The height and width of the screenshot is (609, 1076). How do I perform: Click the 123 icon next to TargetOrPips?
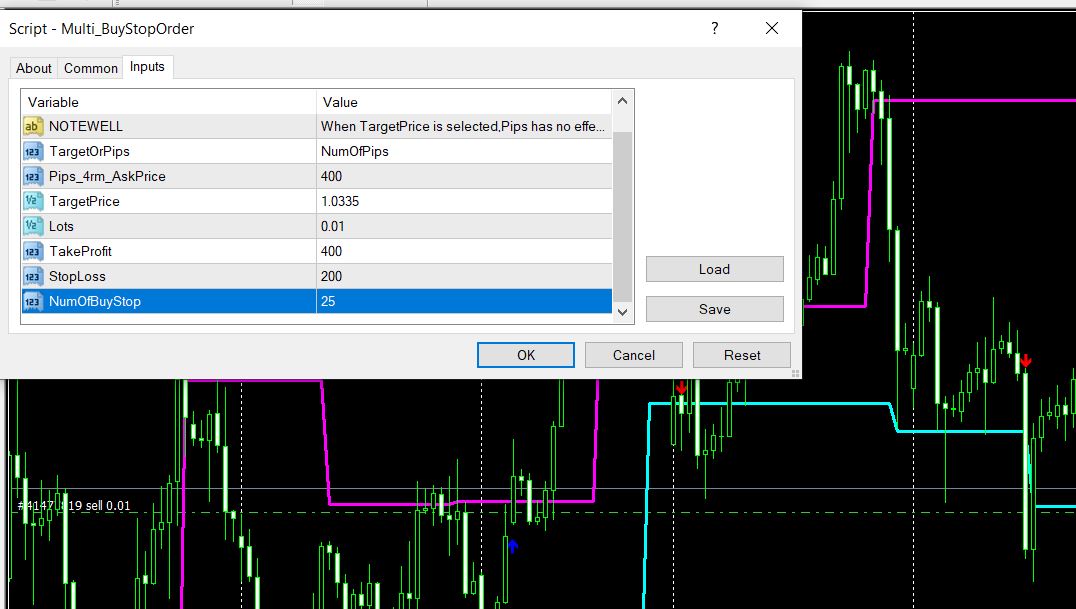click(x=34, y=151)
